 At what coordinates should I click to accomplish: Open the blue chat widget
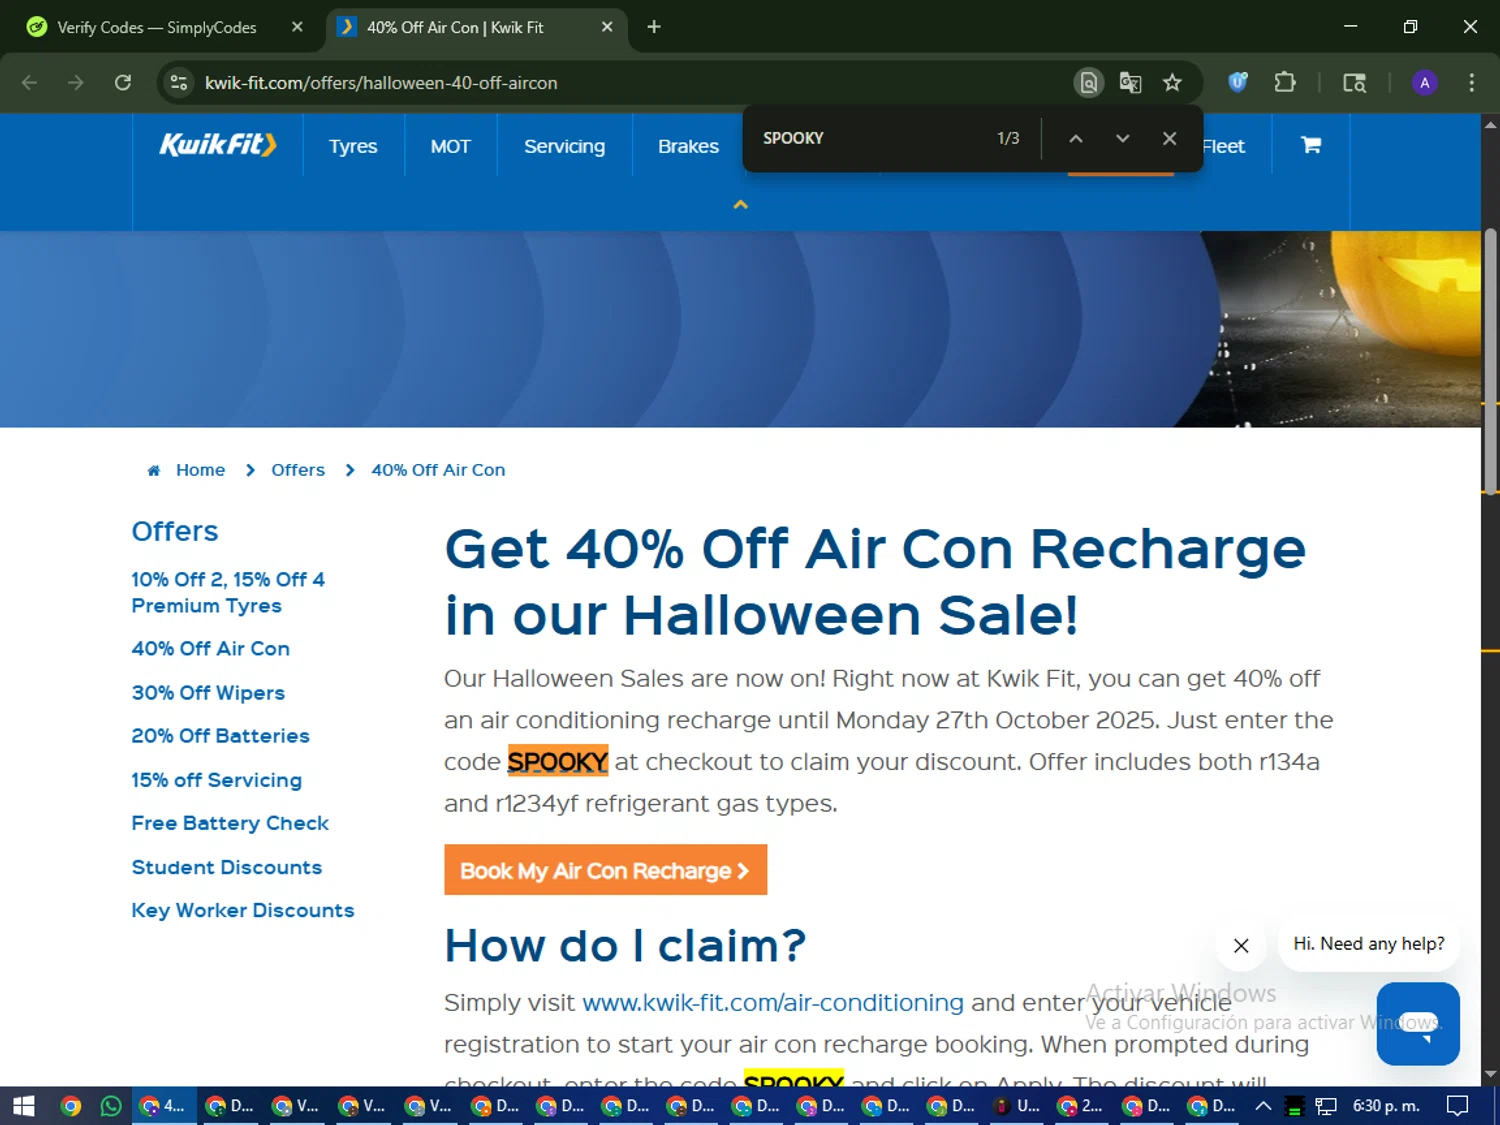[1418, 1023]
